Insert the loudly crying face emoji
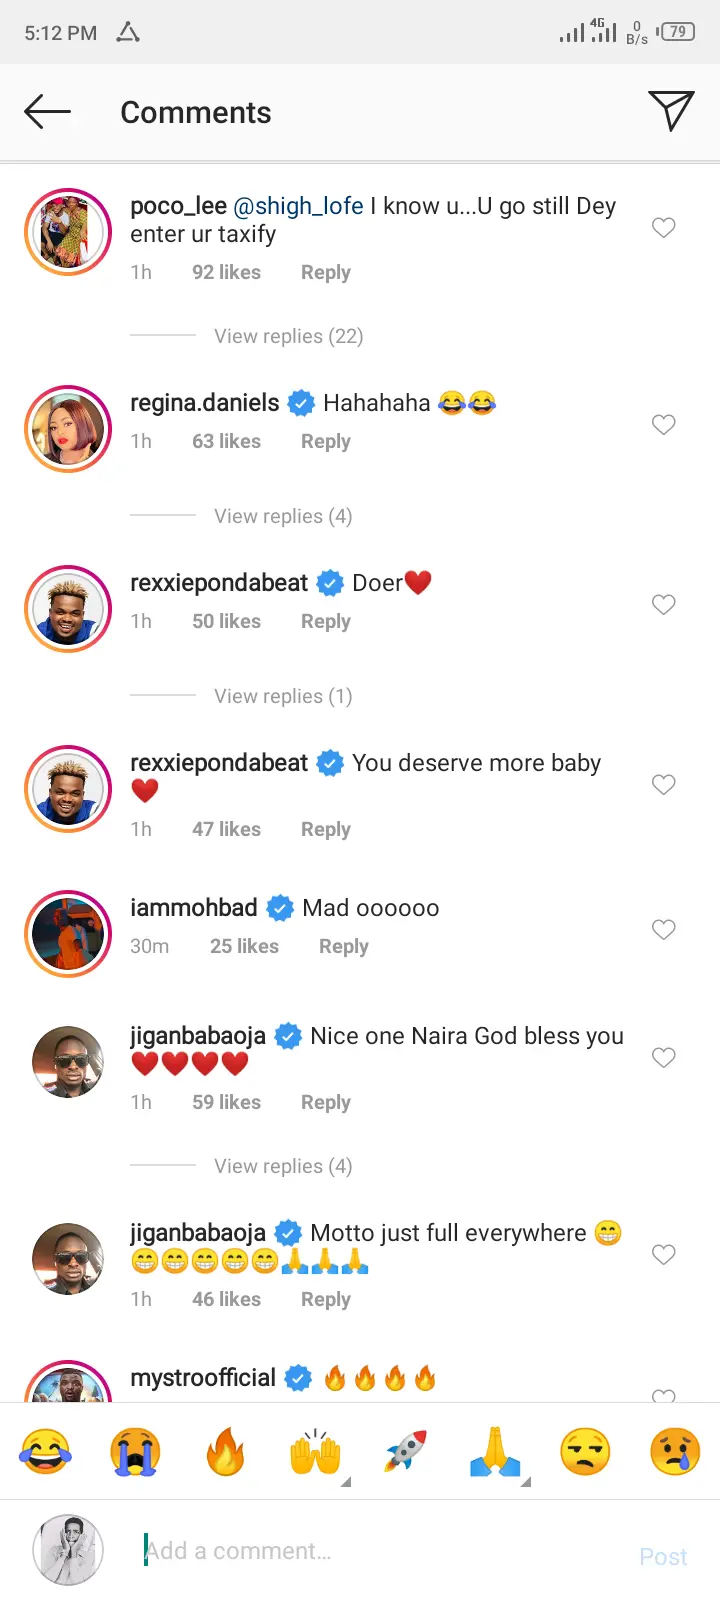This screenshot has width=720, height=1600. click(135, 1451)
